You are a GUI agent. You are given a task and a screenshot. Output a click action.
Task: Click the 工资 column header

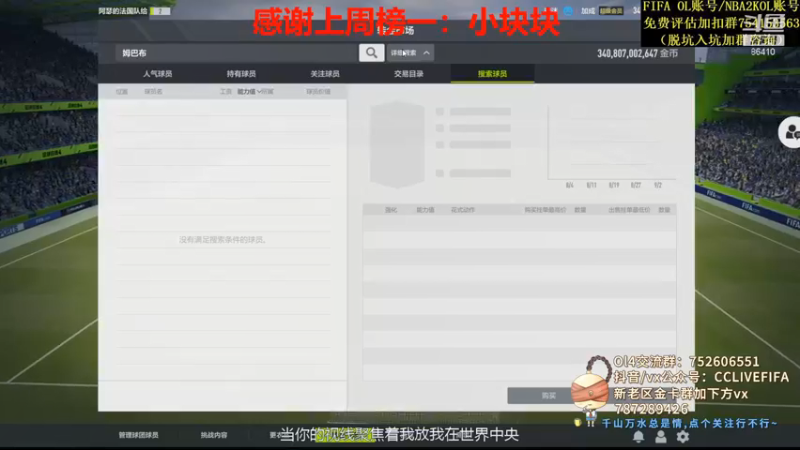point(226,92)
